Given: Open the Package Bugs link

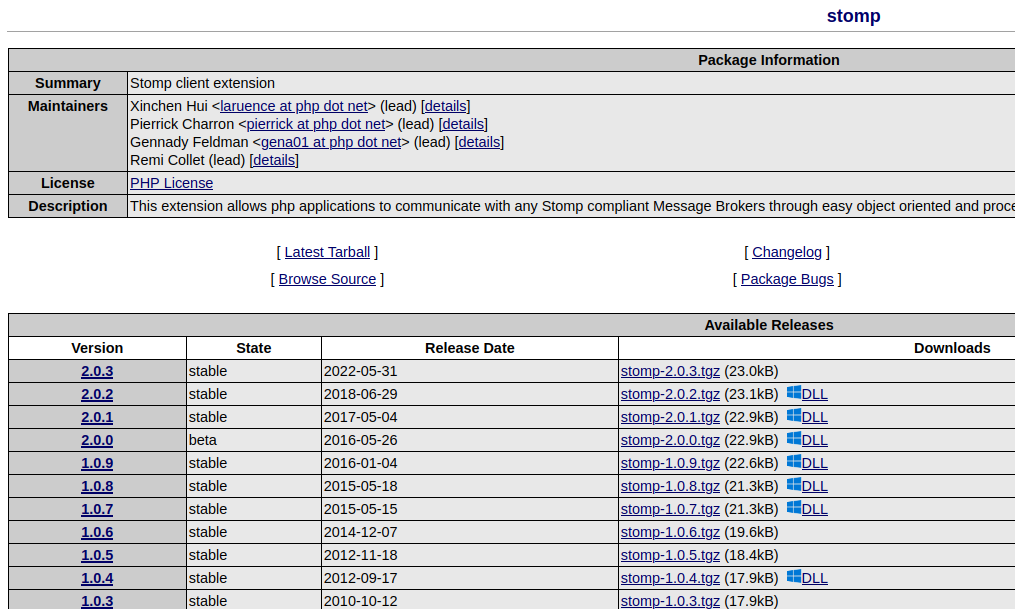Looking at the screenshot, I should click(x=787, y=280).
